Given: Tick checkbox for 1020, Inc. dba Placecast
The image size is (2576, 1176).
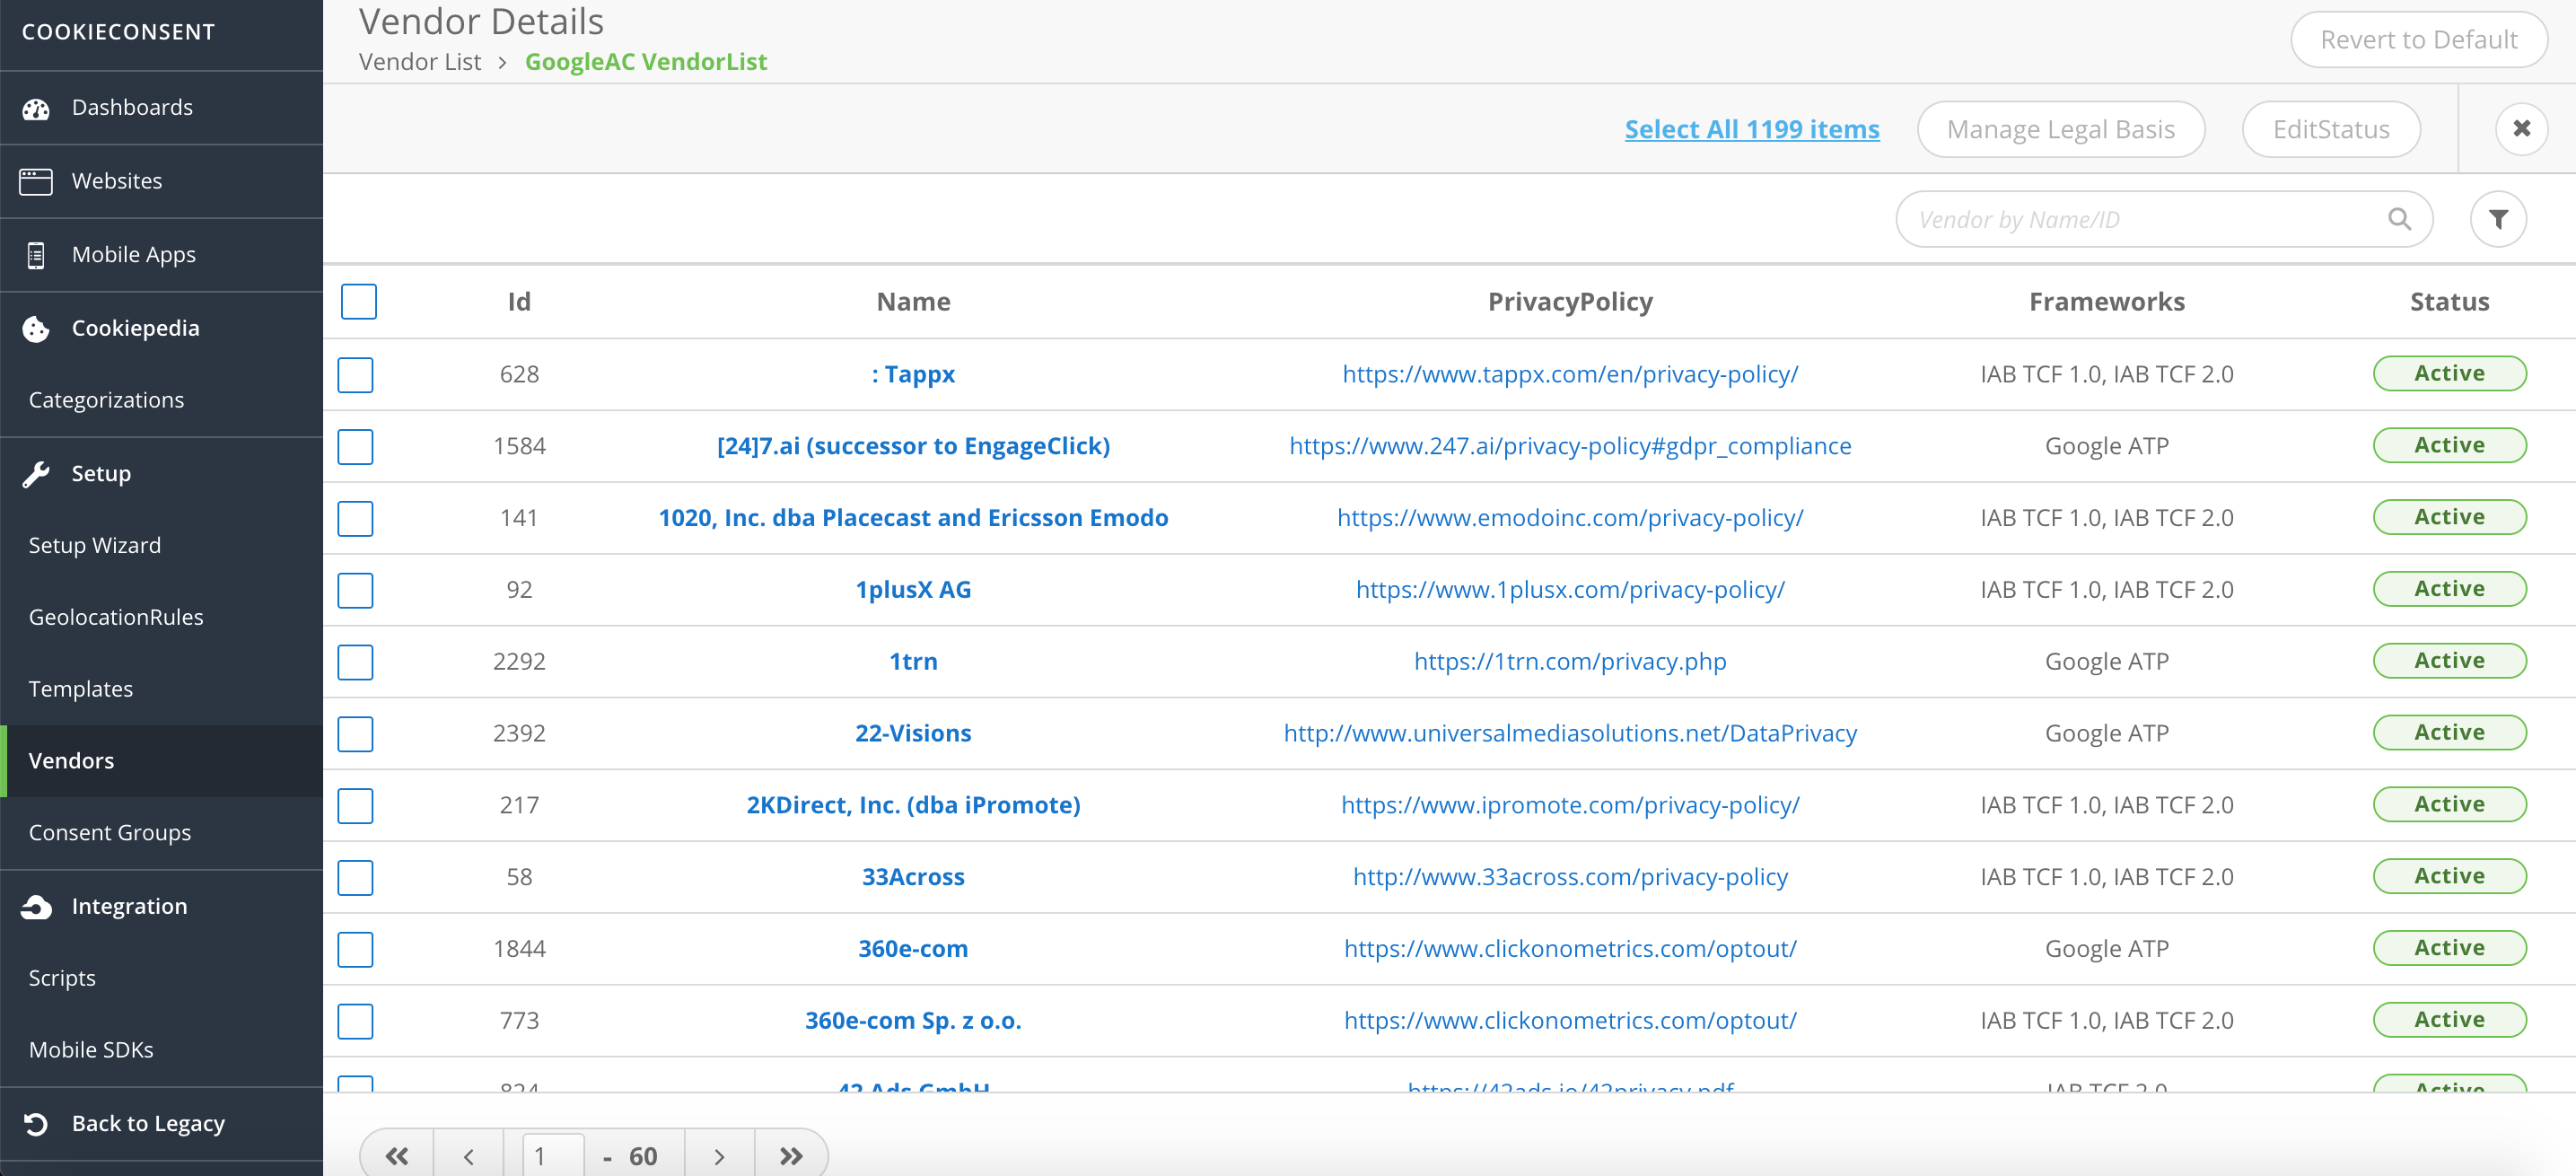Looking at the screenshot, I should tap(355, 519).
